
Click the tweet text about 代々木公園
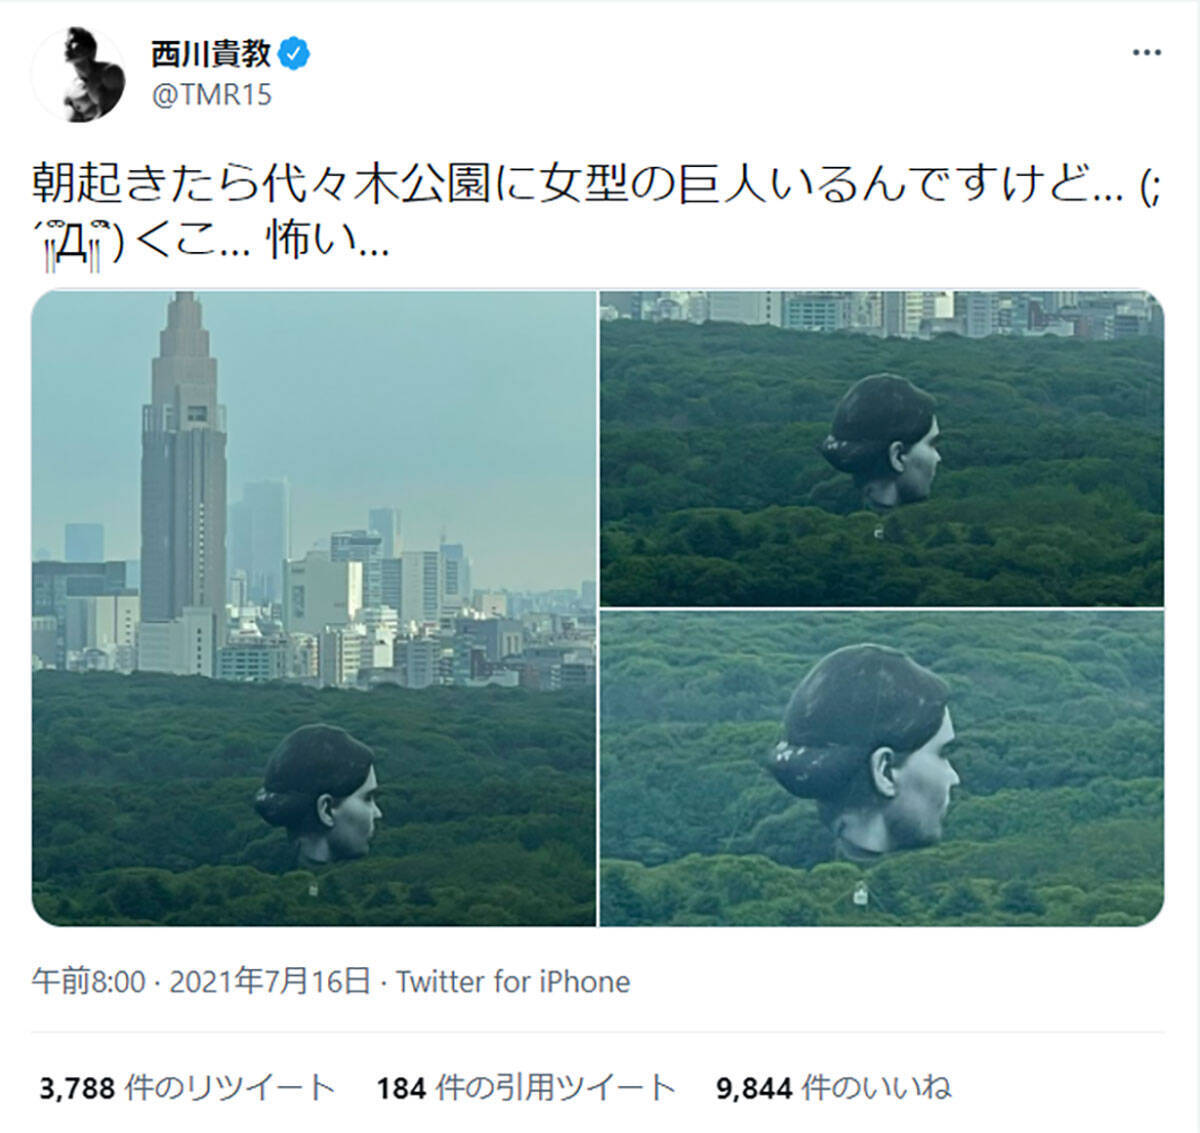pyautogui.click(x=598, y=211)
